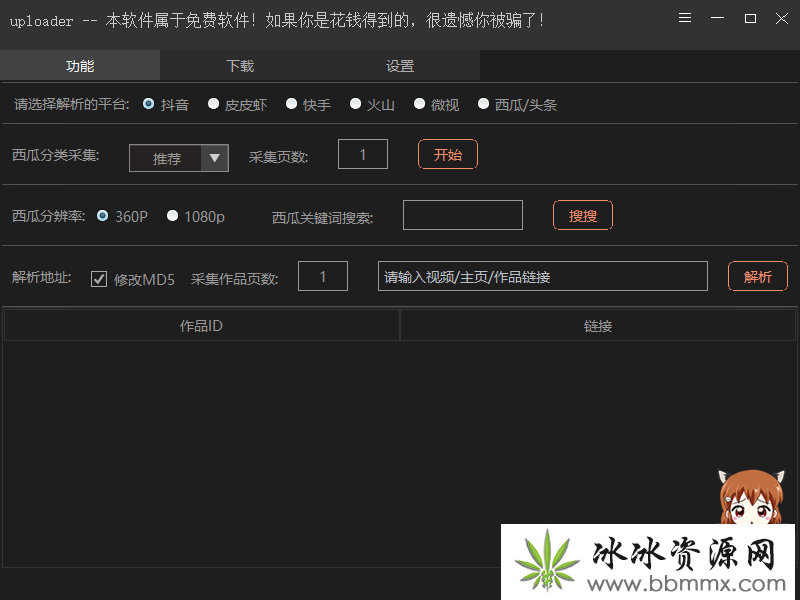Switch to the 下载 tab
The width and height of the screenshot is (800, 600).
coord(240,66)
